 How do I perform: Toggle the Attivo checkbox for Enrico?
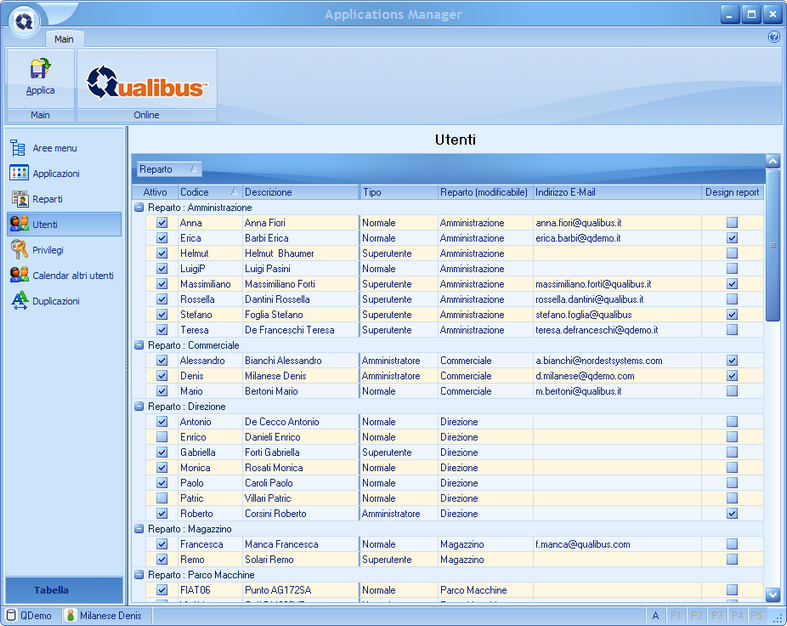[x=162, y=437]
